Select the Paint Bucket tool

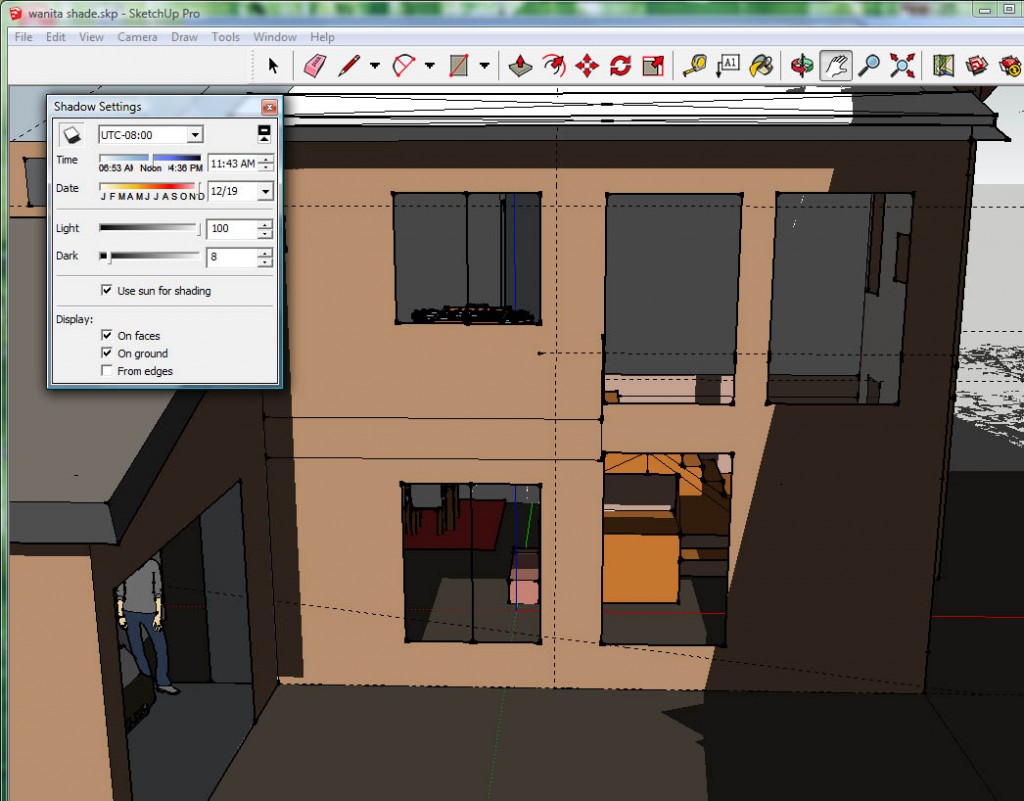762,66
